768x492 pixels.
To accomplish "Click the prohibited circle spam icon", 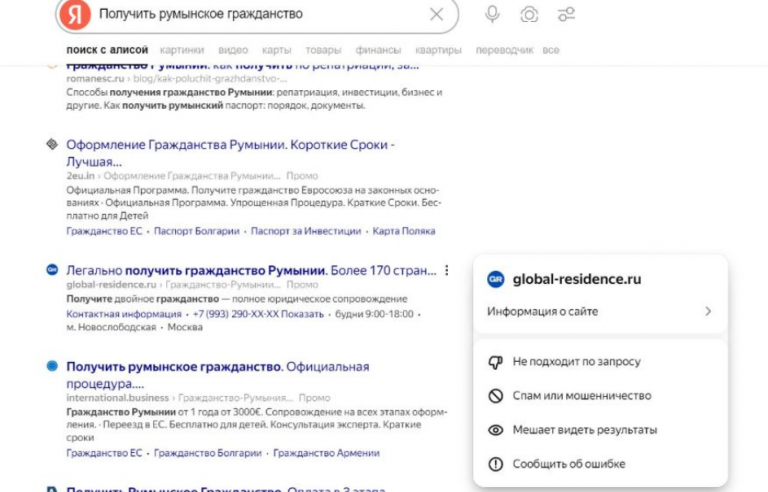I will (x=496, y=396).
